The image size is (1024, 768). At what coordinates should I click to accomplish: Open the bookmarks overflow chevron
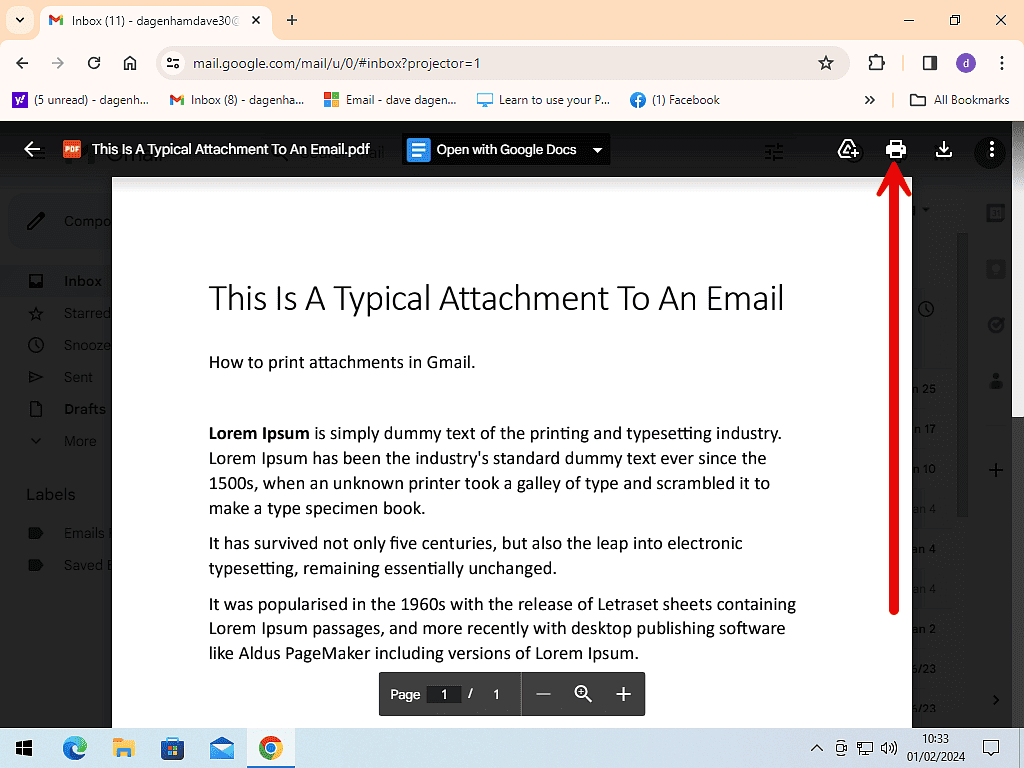click(870, 99)
